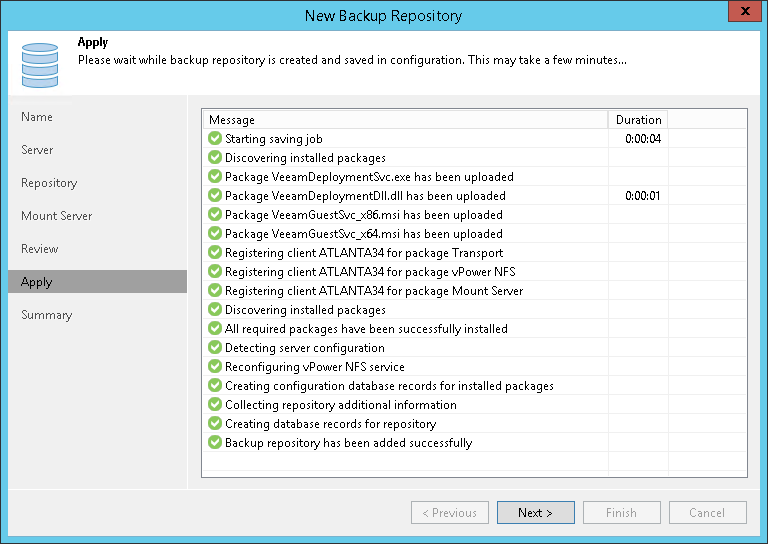This screenshot has width=768, height=544.
Task: Select 'Detecting server configuration' message text
Action: [305, 348]
